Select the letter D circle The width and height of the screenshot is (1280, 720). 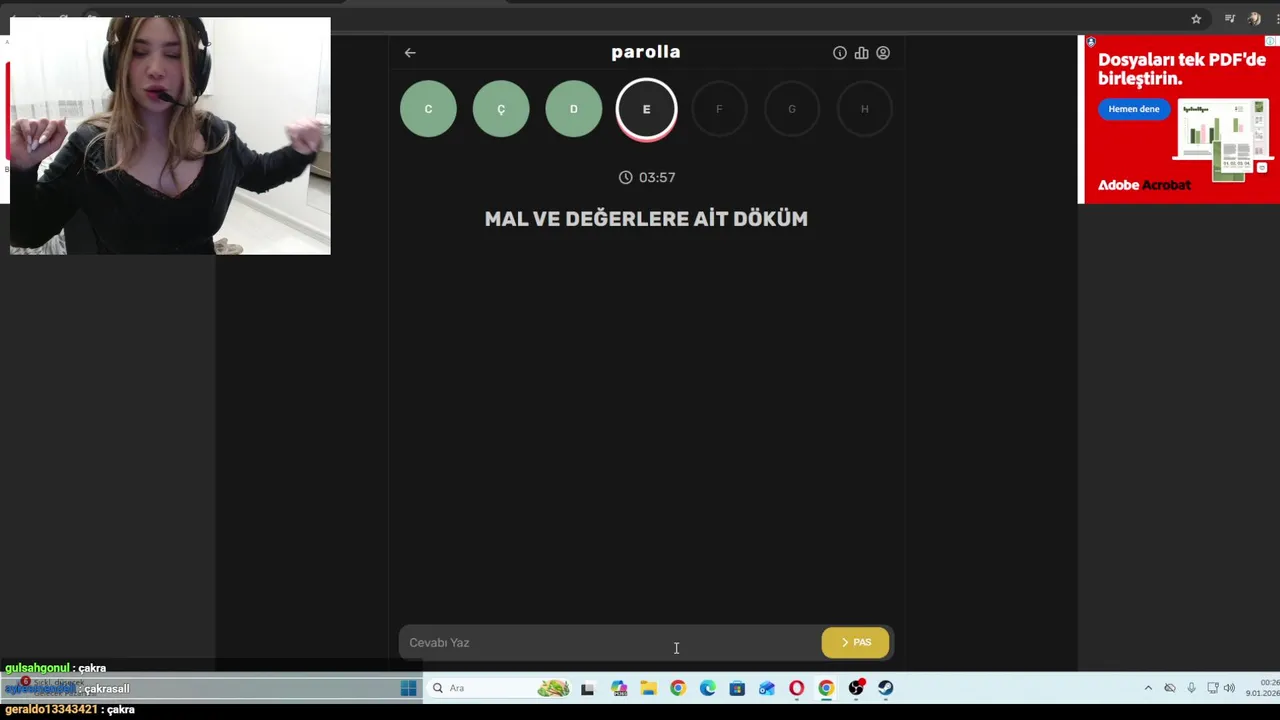(574, 109)
